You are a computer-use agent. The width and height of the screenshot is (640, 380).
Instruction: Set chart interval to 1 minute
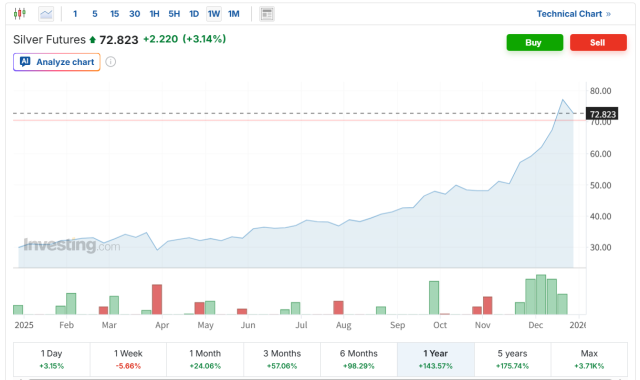pyautogui.click(x=75, y=14)
